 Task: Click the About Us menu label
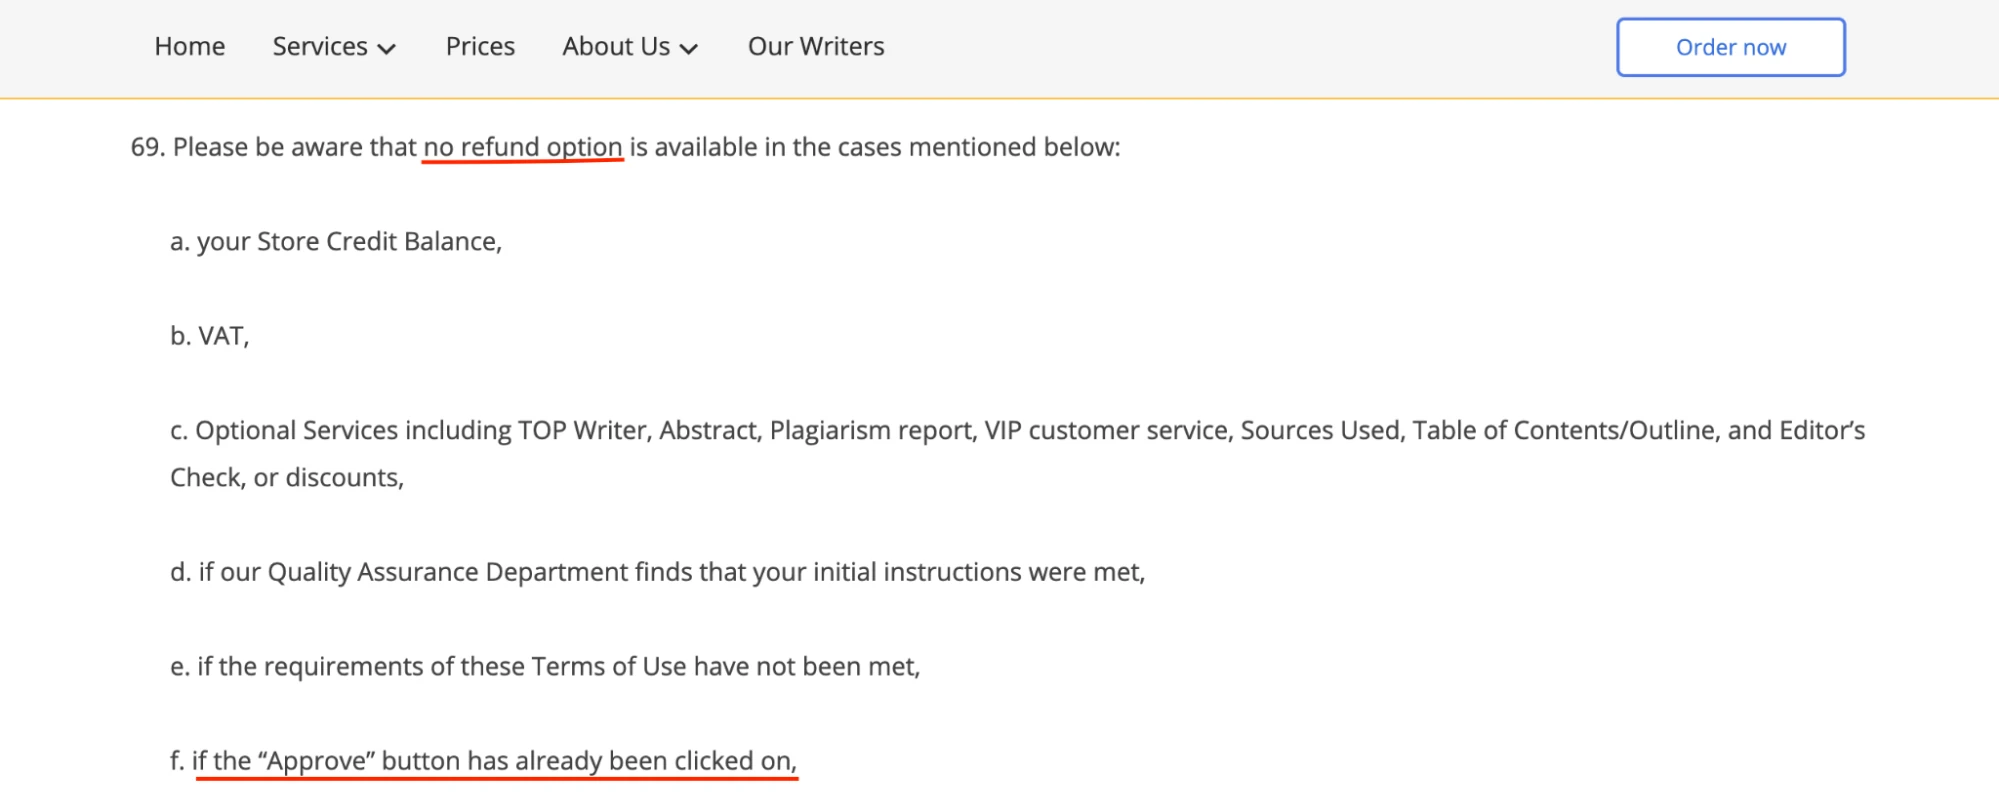pos(616,47)
